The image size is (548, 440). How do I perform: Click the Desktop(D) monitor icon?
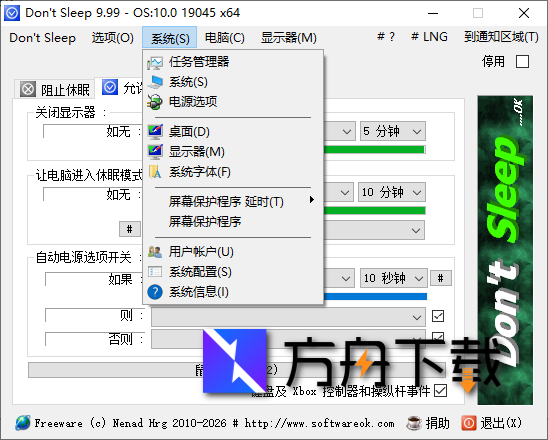(155, 132)
